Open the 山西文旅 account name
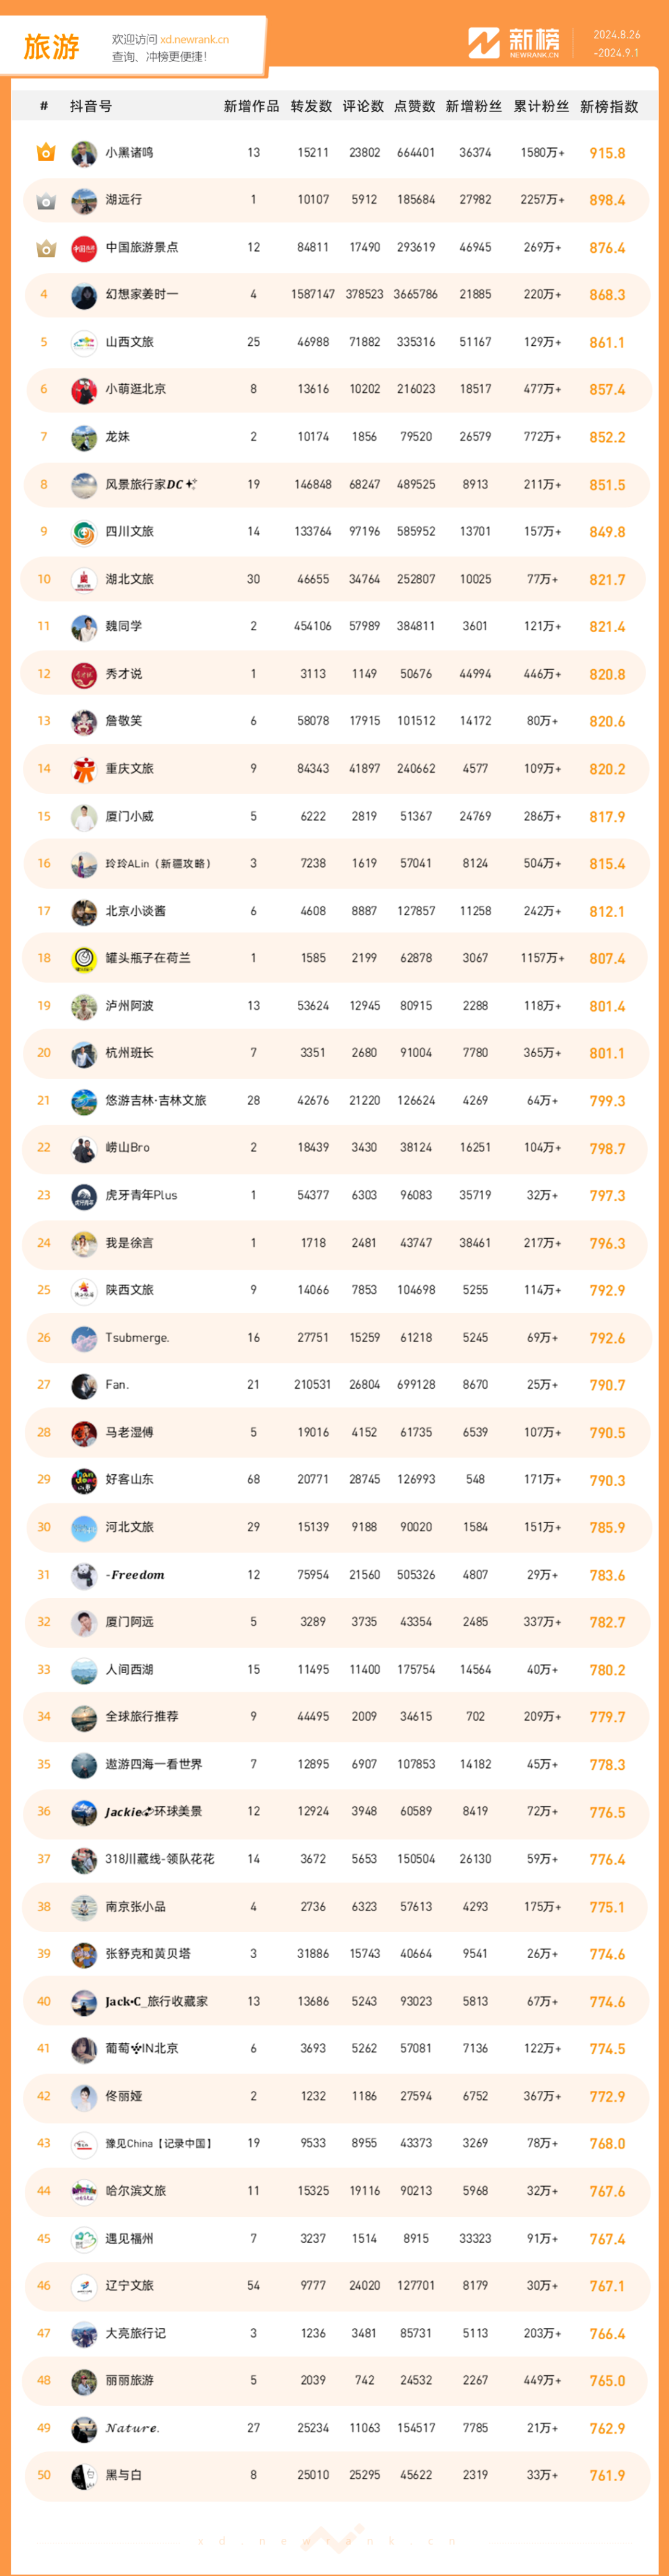This screenshot has width=669, height=2576. [129, 342]
